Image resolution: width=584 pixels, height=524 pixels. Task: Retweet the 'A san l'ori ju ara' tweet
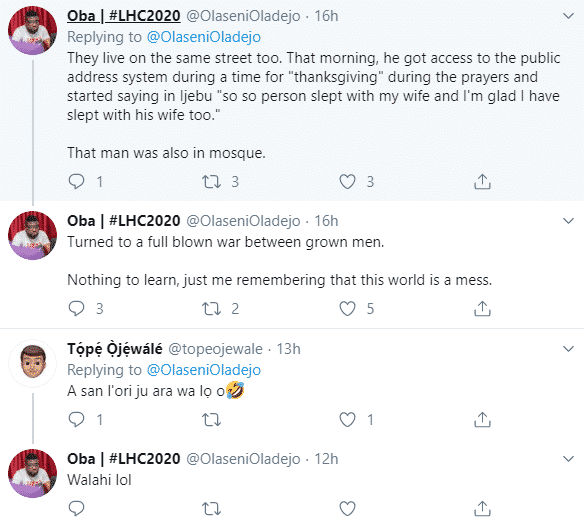click(211, 420)
